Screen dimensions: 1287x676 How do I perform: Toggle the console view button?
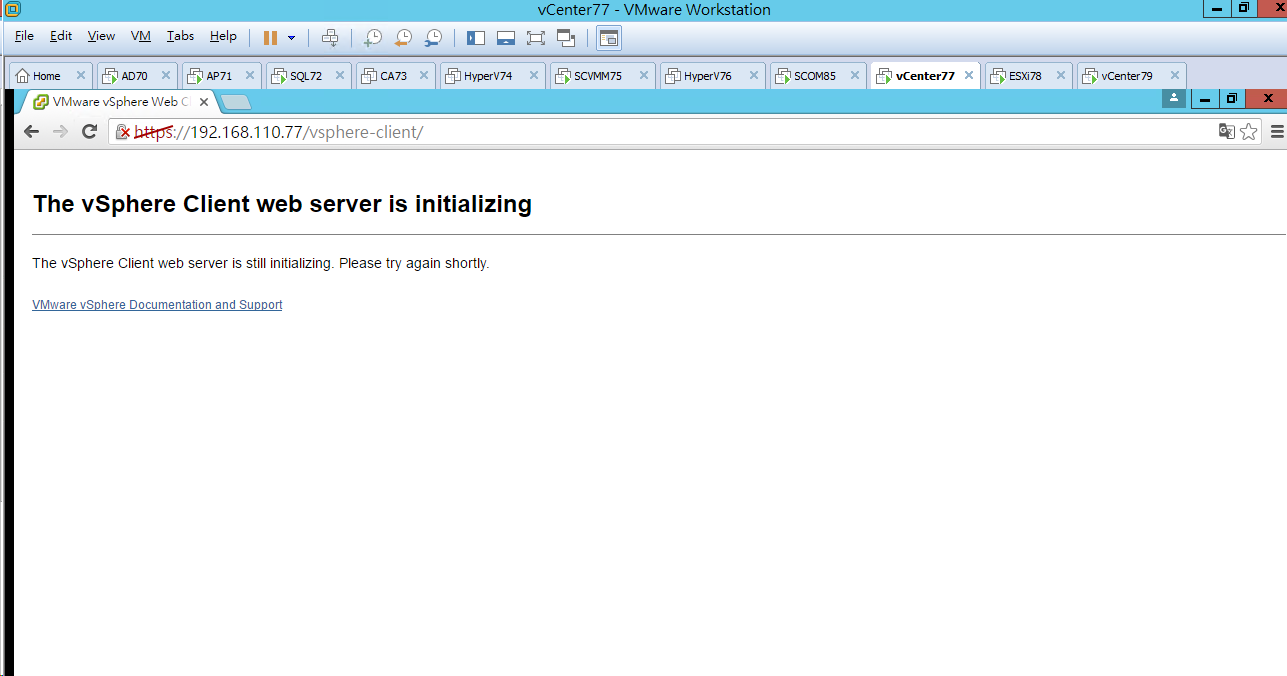pyautogui.click(x=608, y=38)
